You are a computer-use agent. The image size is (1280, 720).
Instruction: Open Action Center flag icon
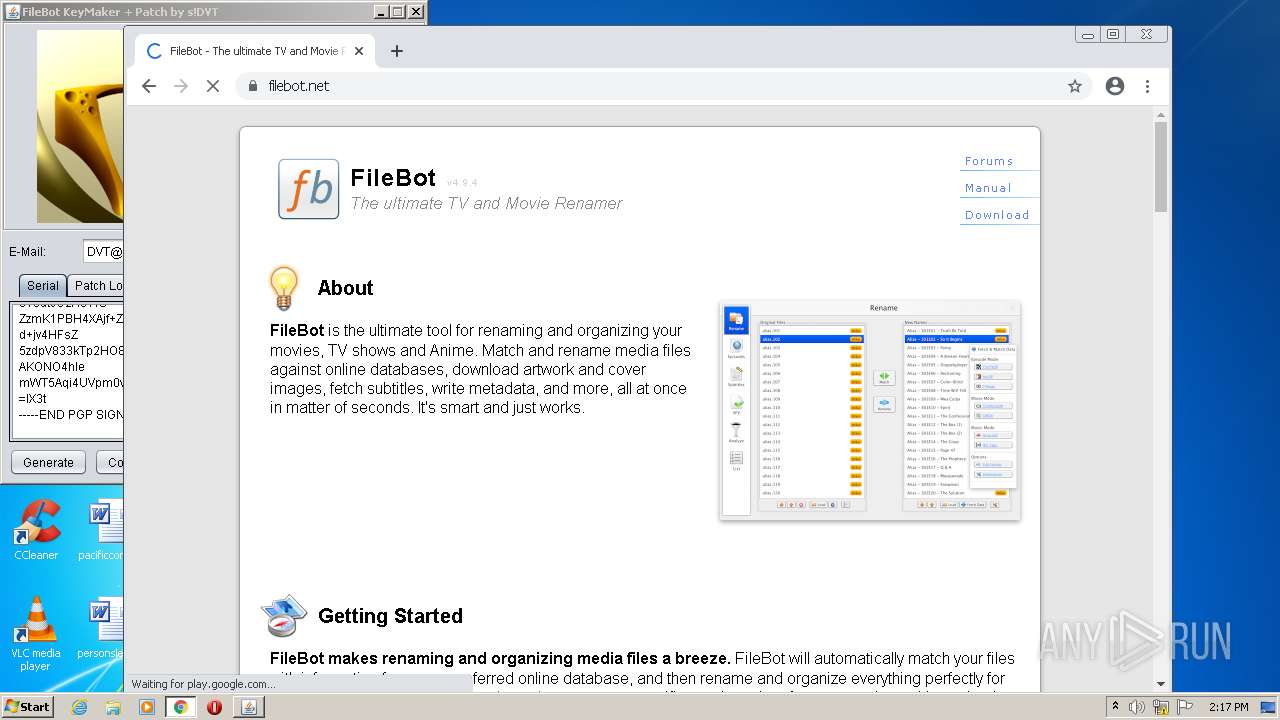click(1185, 707)
